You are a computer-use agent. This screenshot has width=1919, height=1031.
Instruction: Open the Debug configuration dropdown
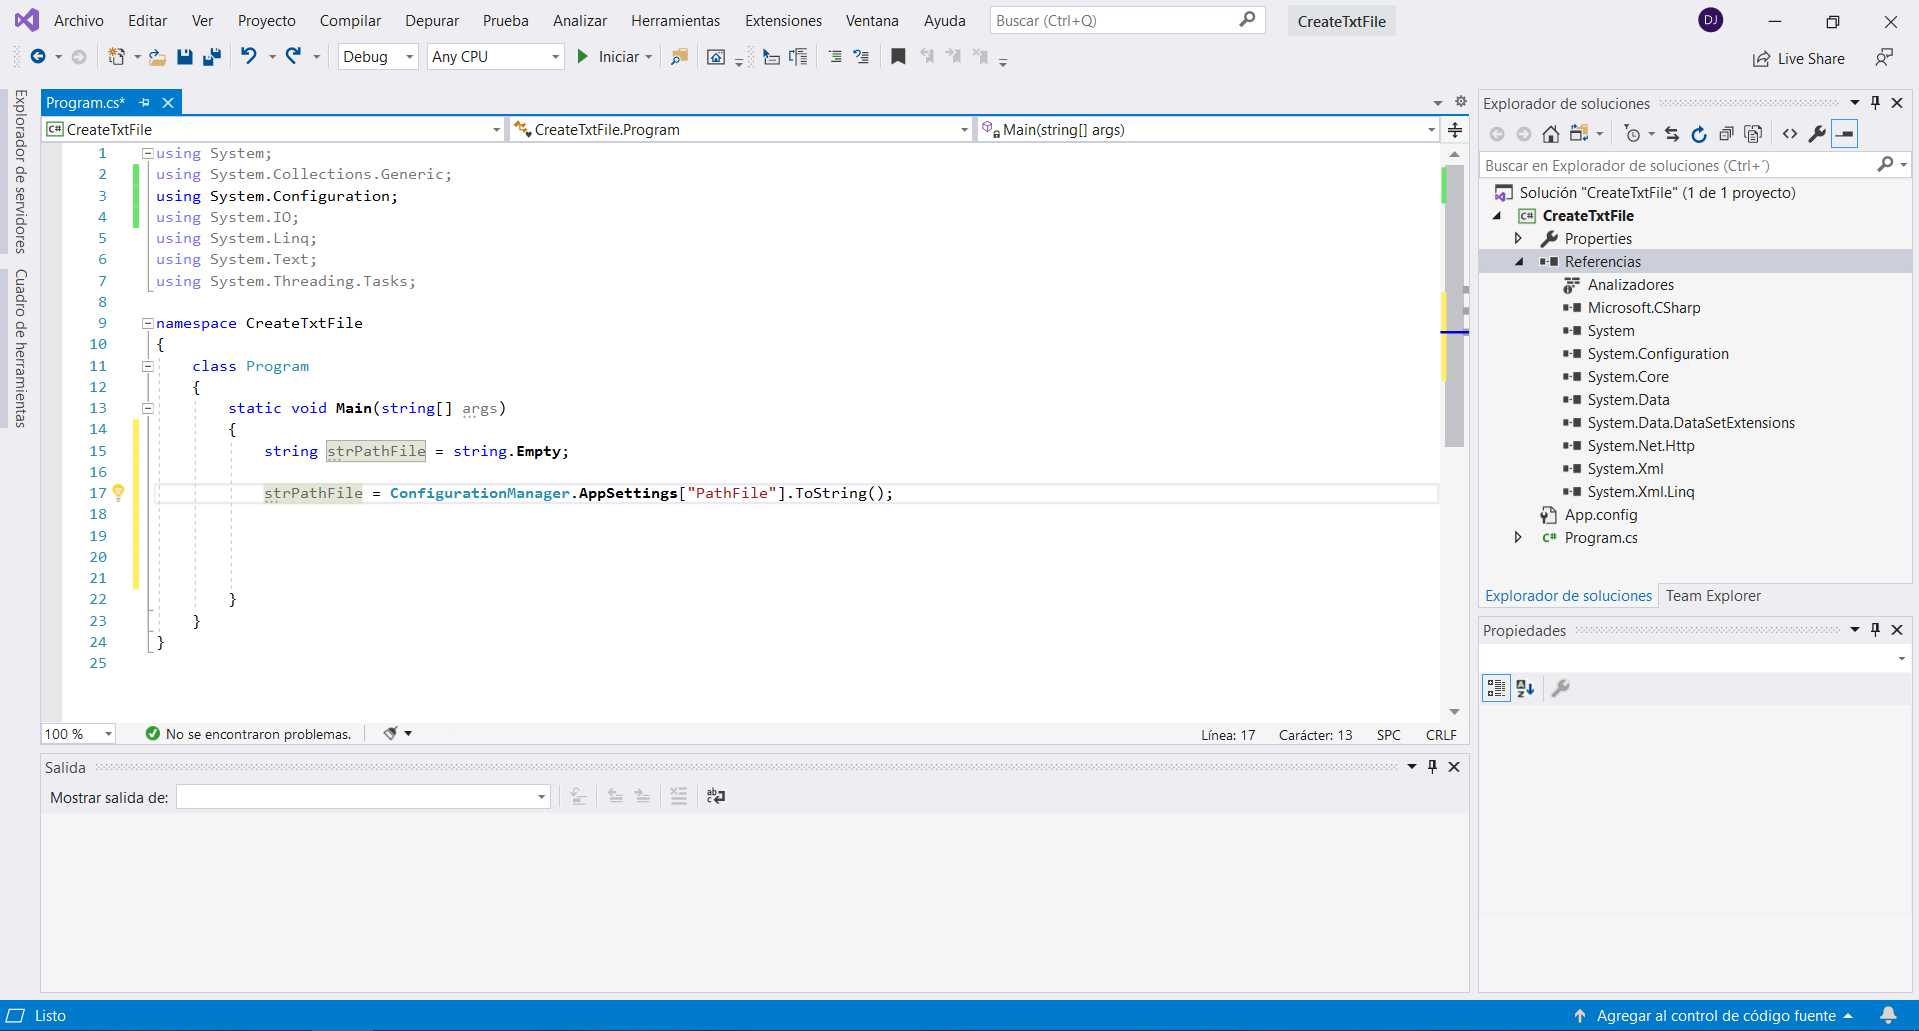point(378,57)
